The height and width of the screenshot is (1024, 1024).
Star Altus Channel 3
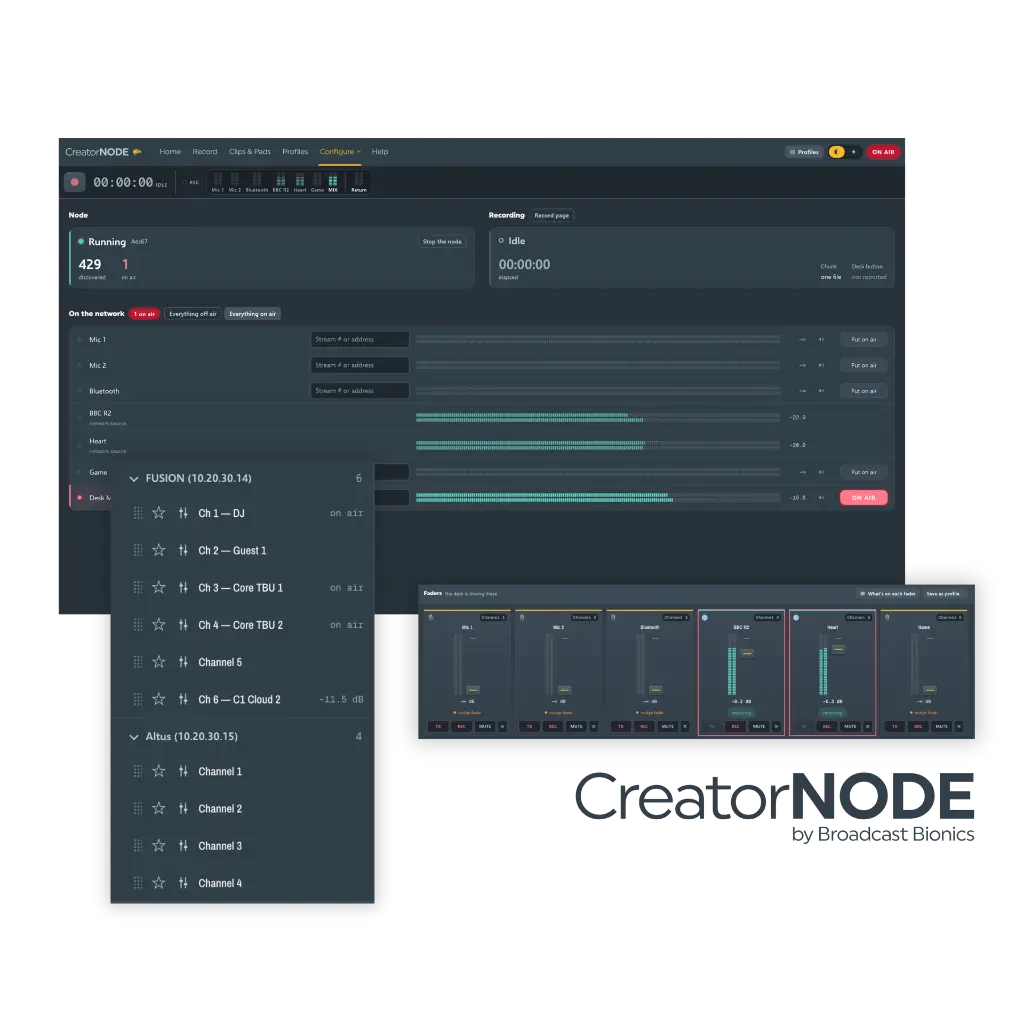tap(159, 846)
